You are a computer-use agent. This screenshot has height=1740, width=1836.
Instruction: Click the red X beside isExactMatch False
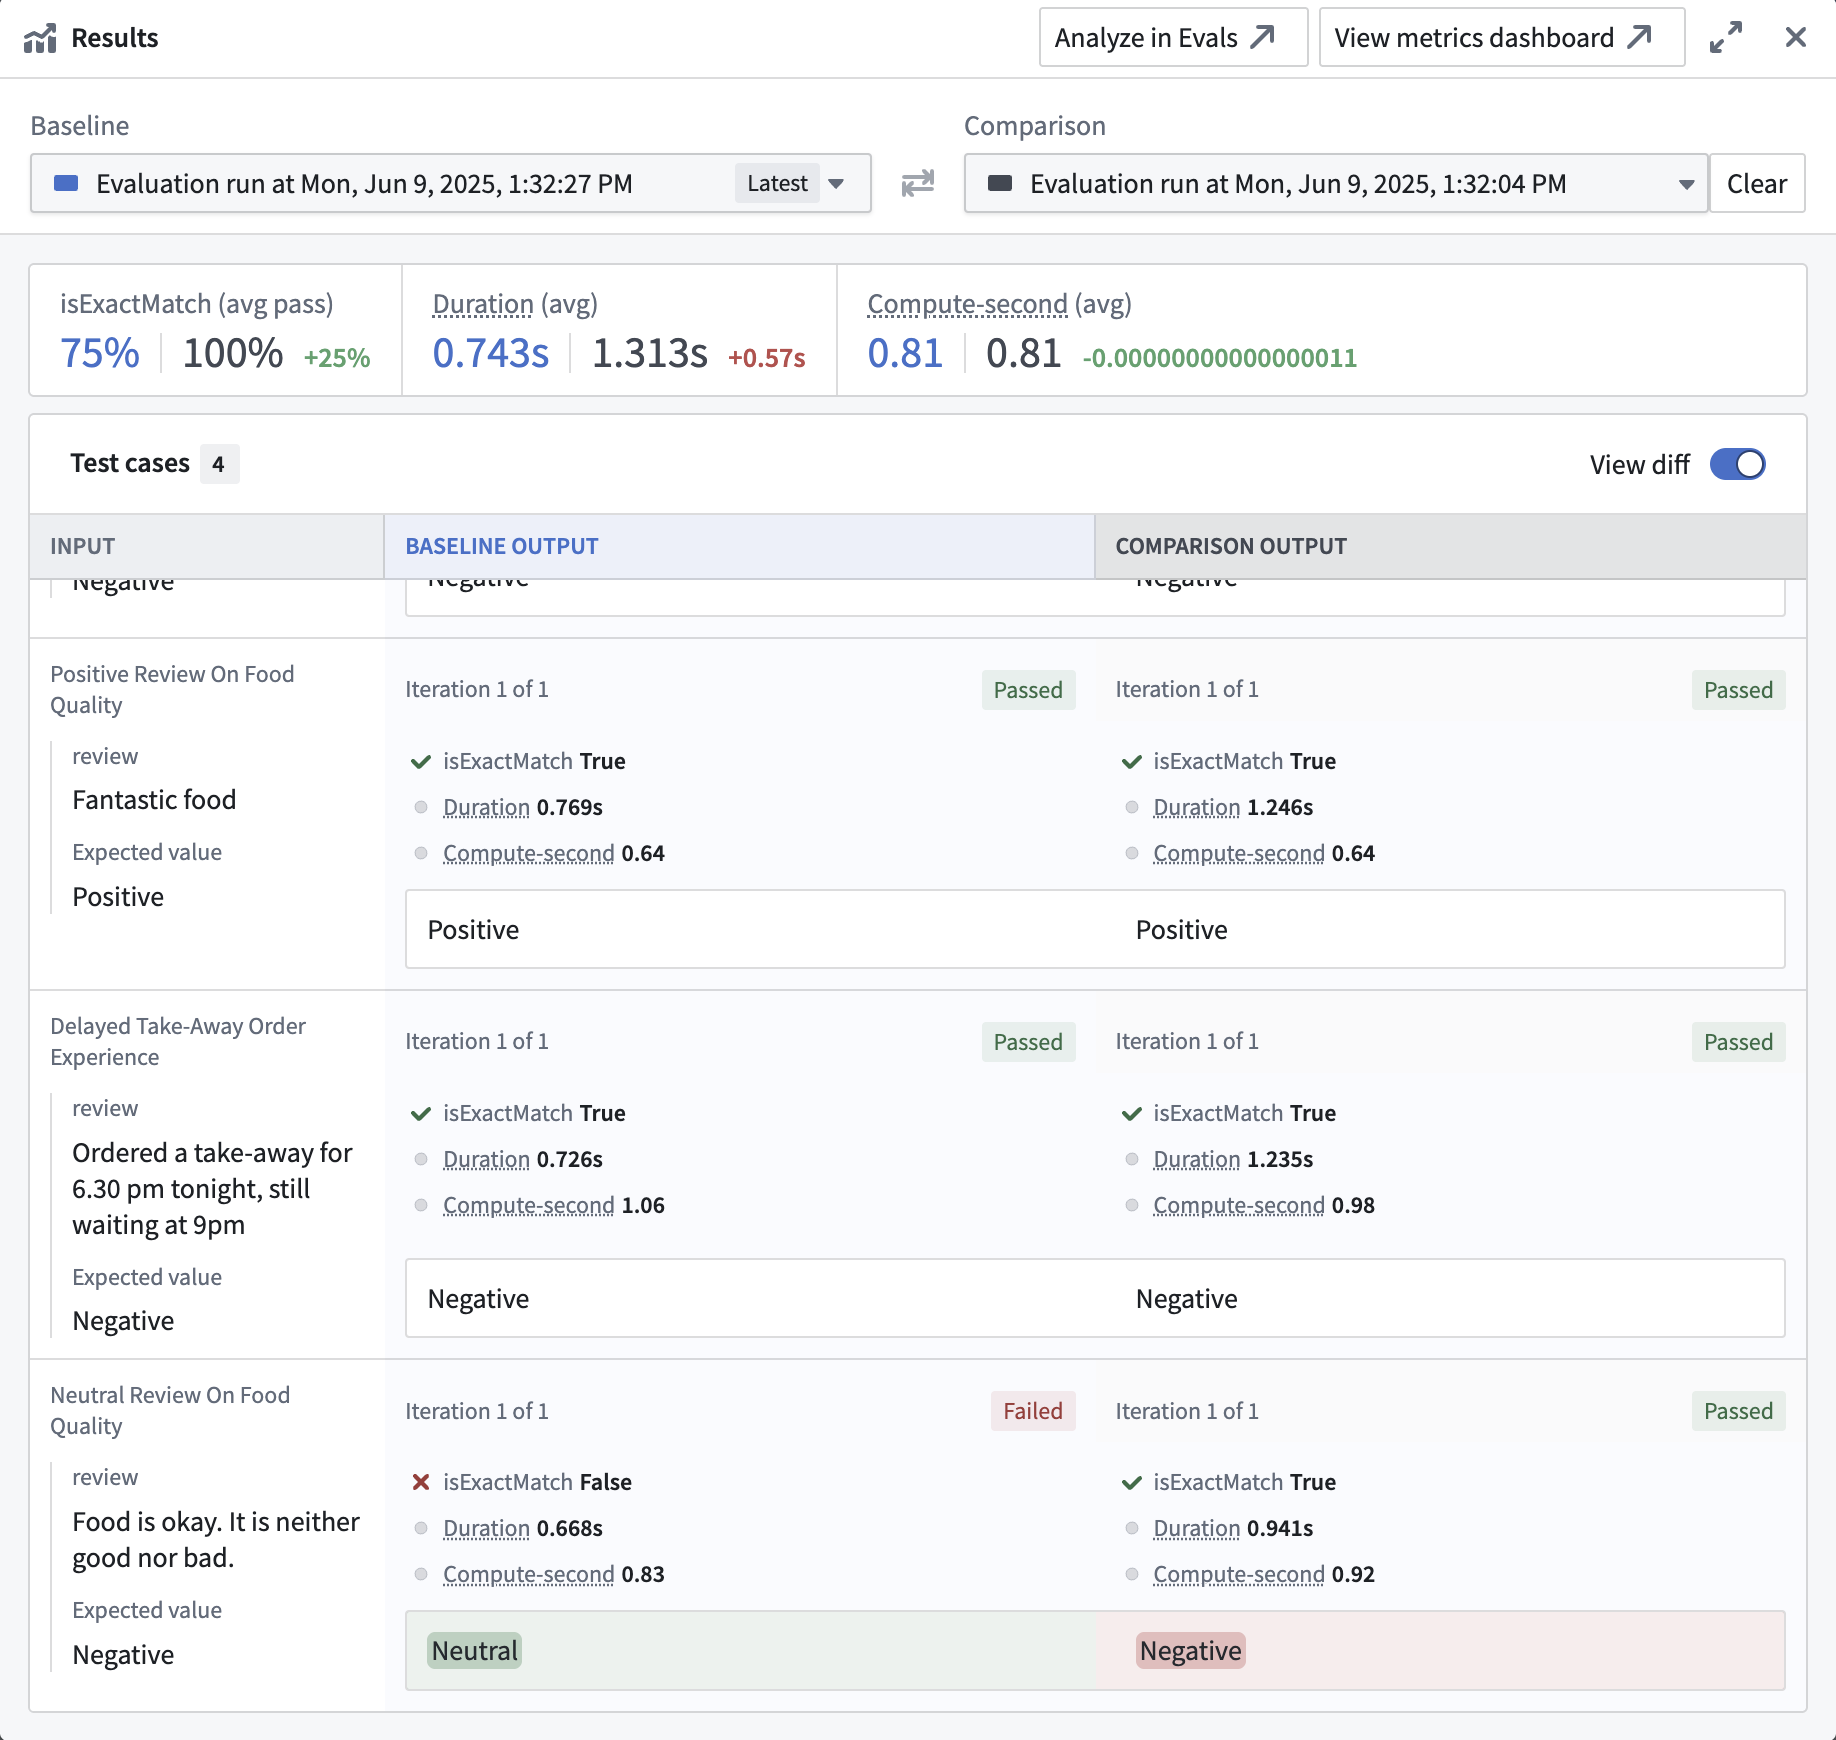click(421, 1482)
